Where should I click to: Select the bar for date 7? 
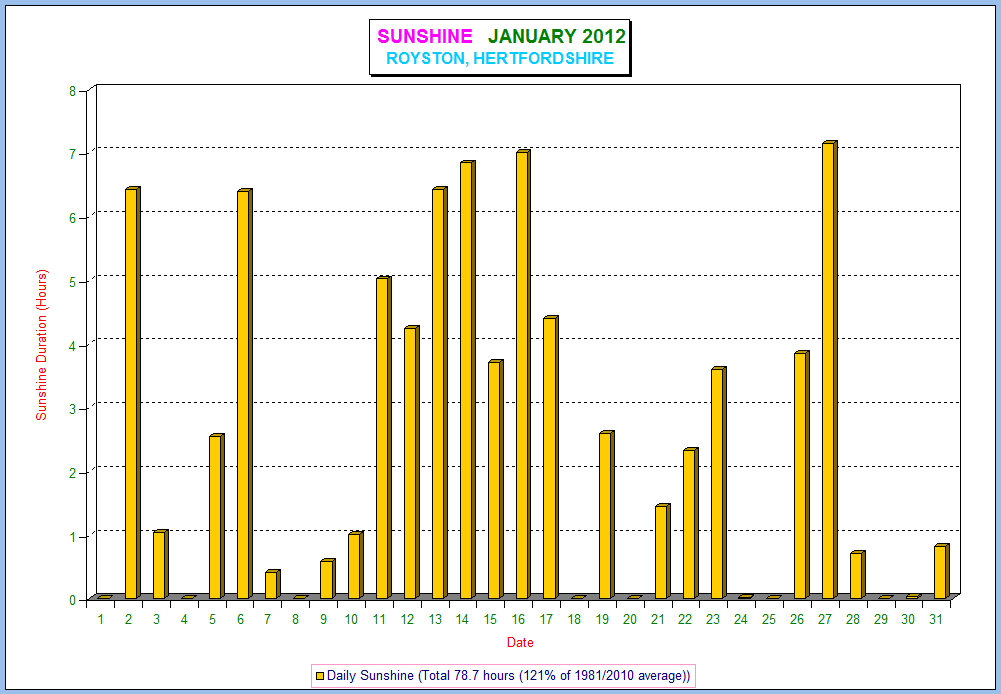(x=273, y=584)
